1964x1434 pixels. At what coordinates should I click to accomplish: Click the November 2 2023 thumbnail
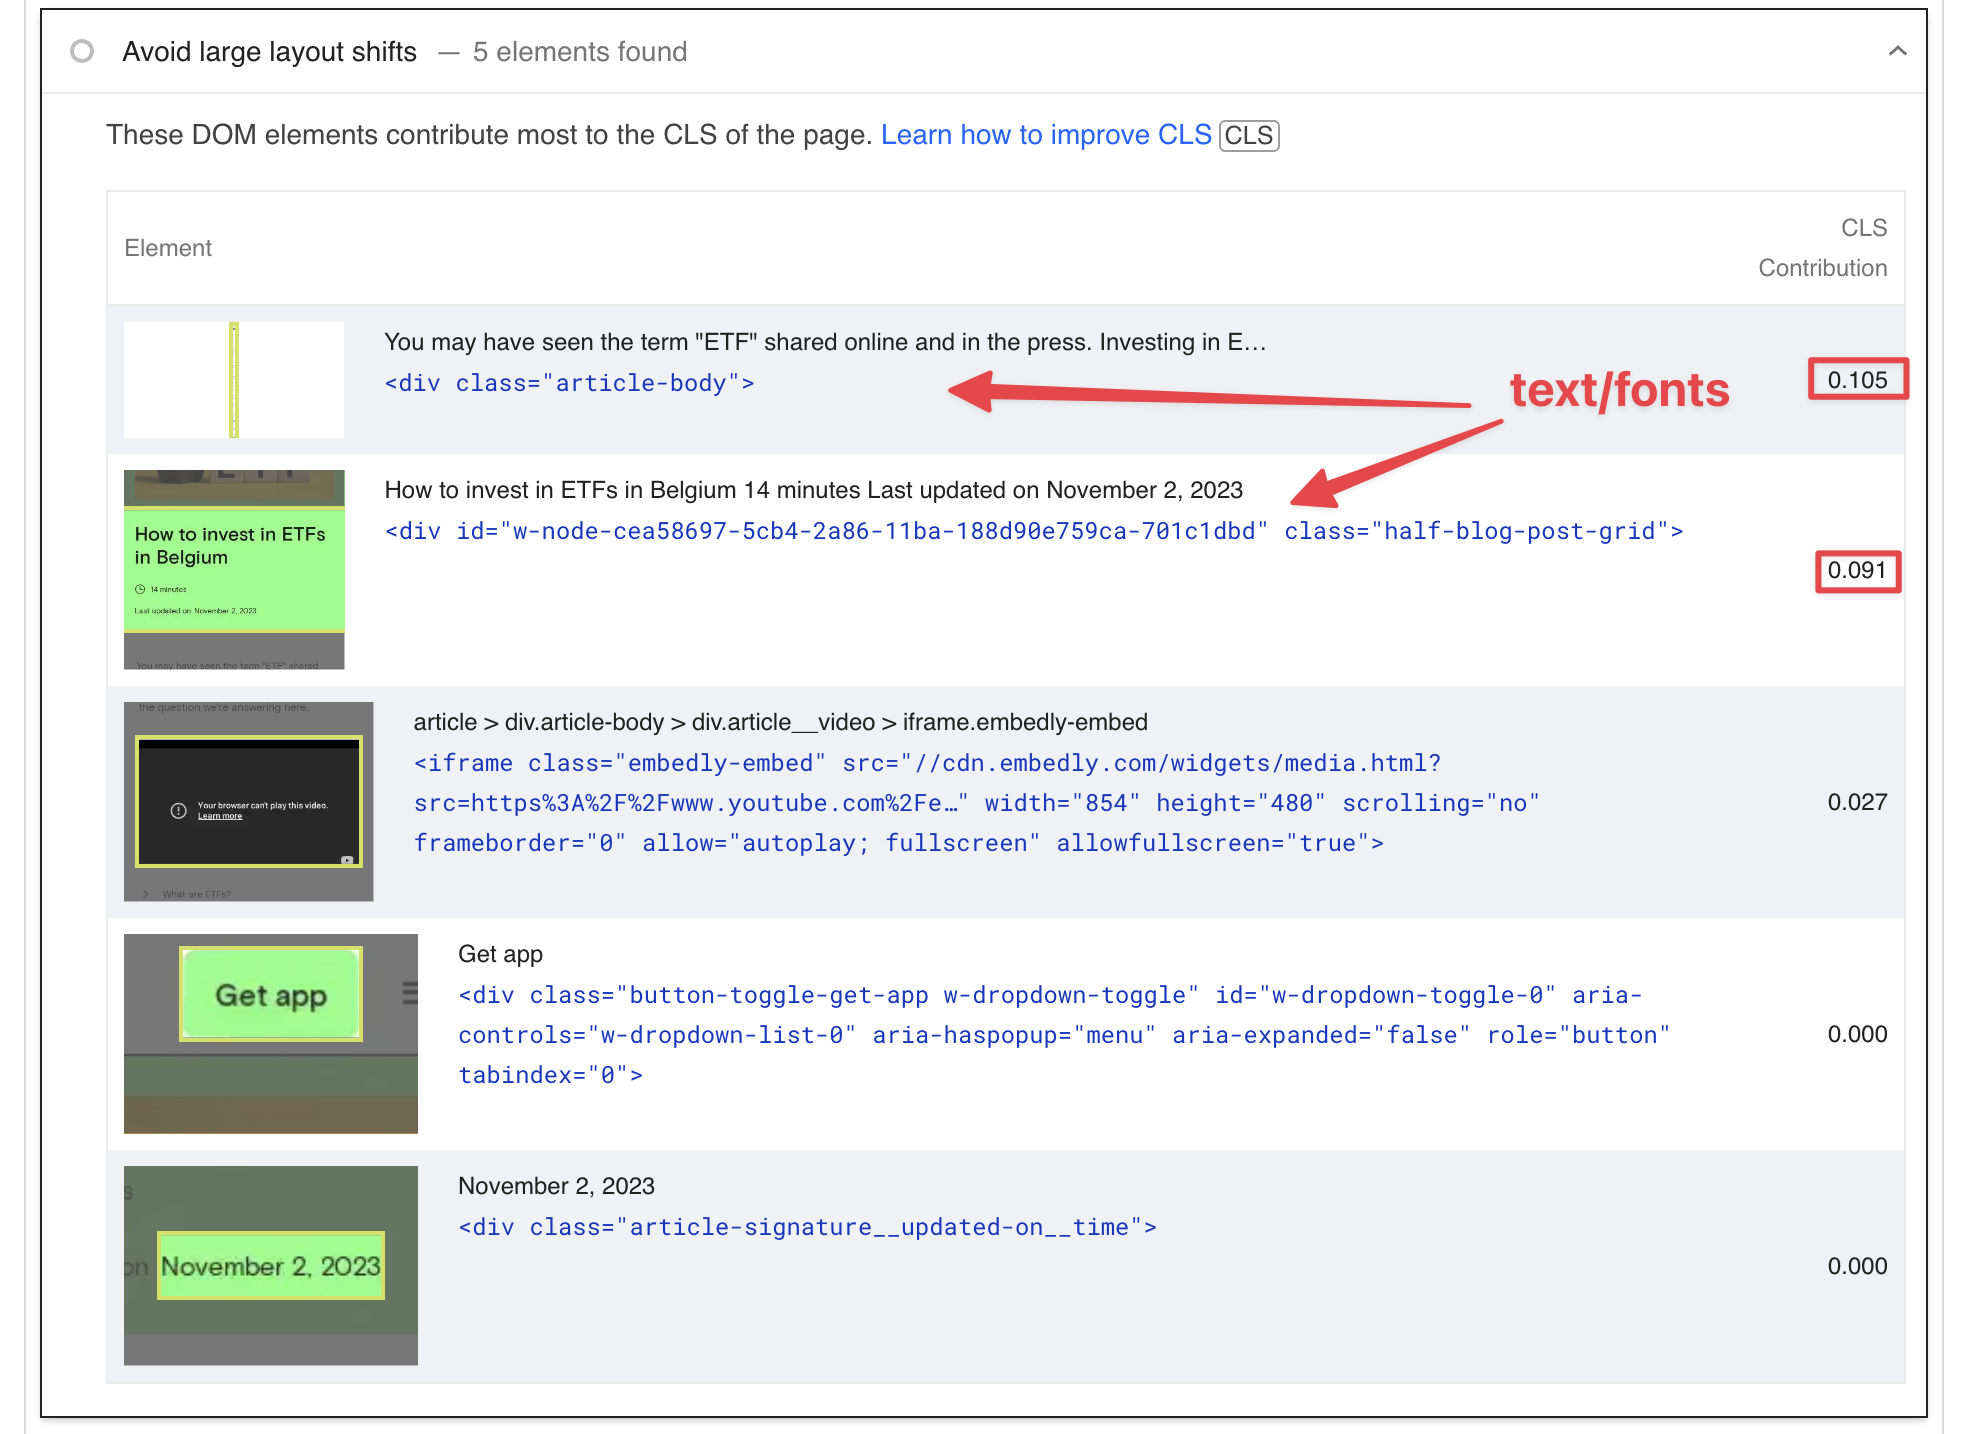270,1264
